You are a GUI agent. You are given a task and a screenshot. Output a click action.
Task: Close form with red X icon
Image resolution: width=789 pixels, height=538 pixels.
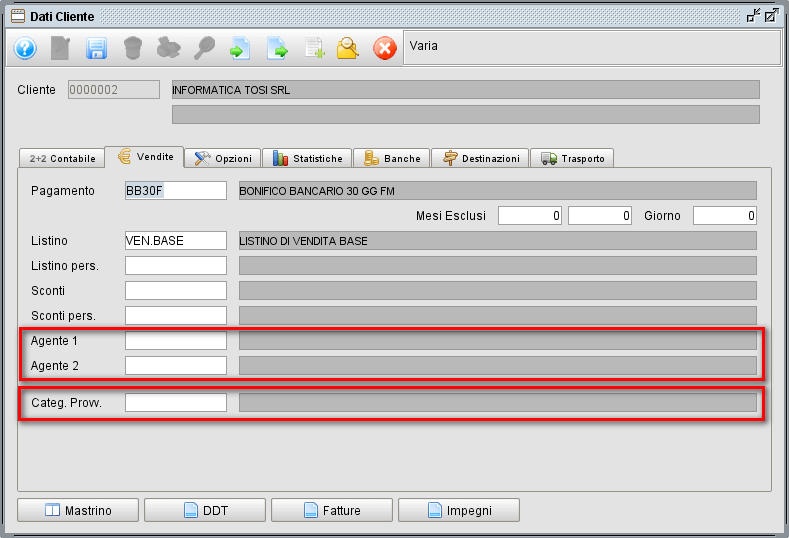(x=384, y=49)
